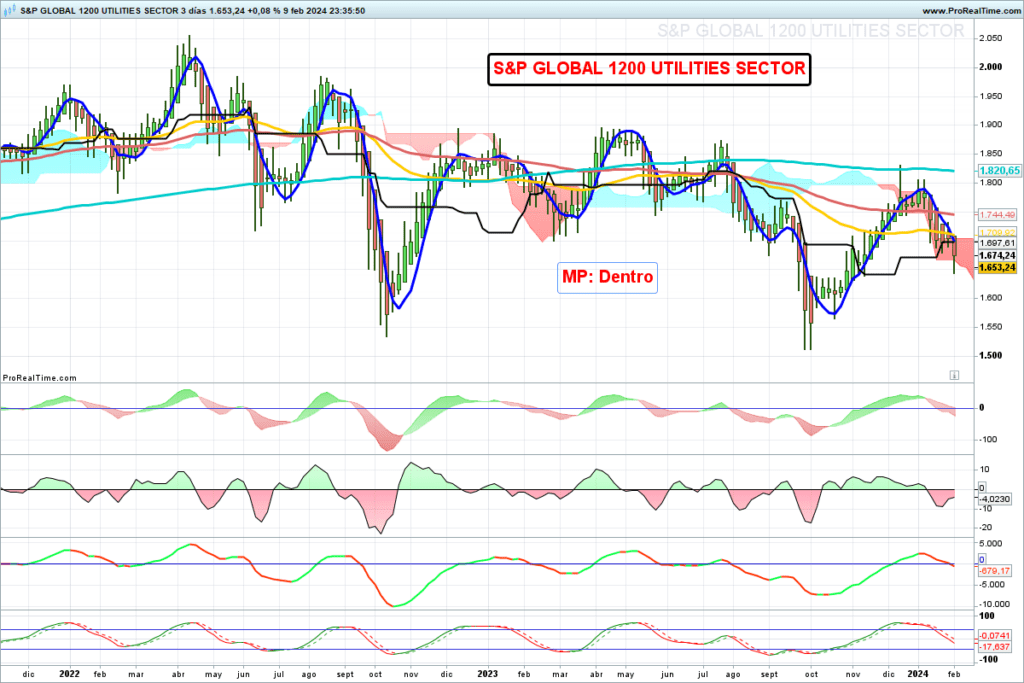Screen dimensions: 1024x683
Task: Click the -17,637 indicator value label
Action: pos(994,646)
